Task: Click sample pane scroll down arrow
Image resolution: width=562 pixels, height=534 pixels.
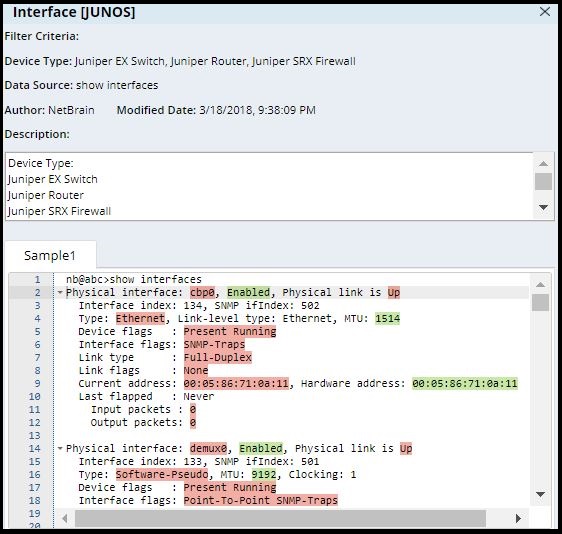Action: coord(540,494)
